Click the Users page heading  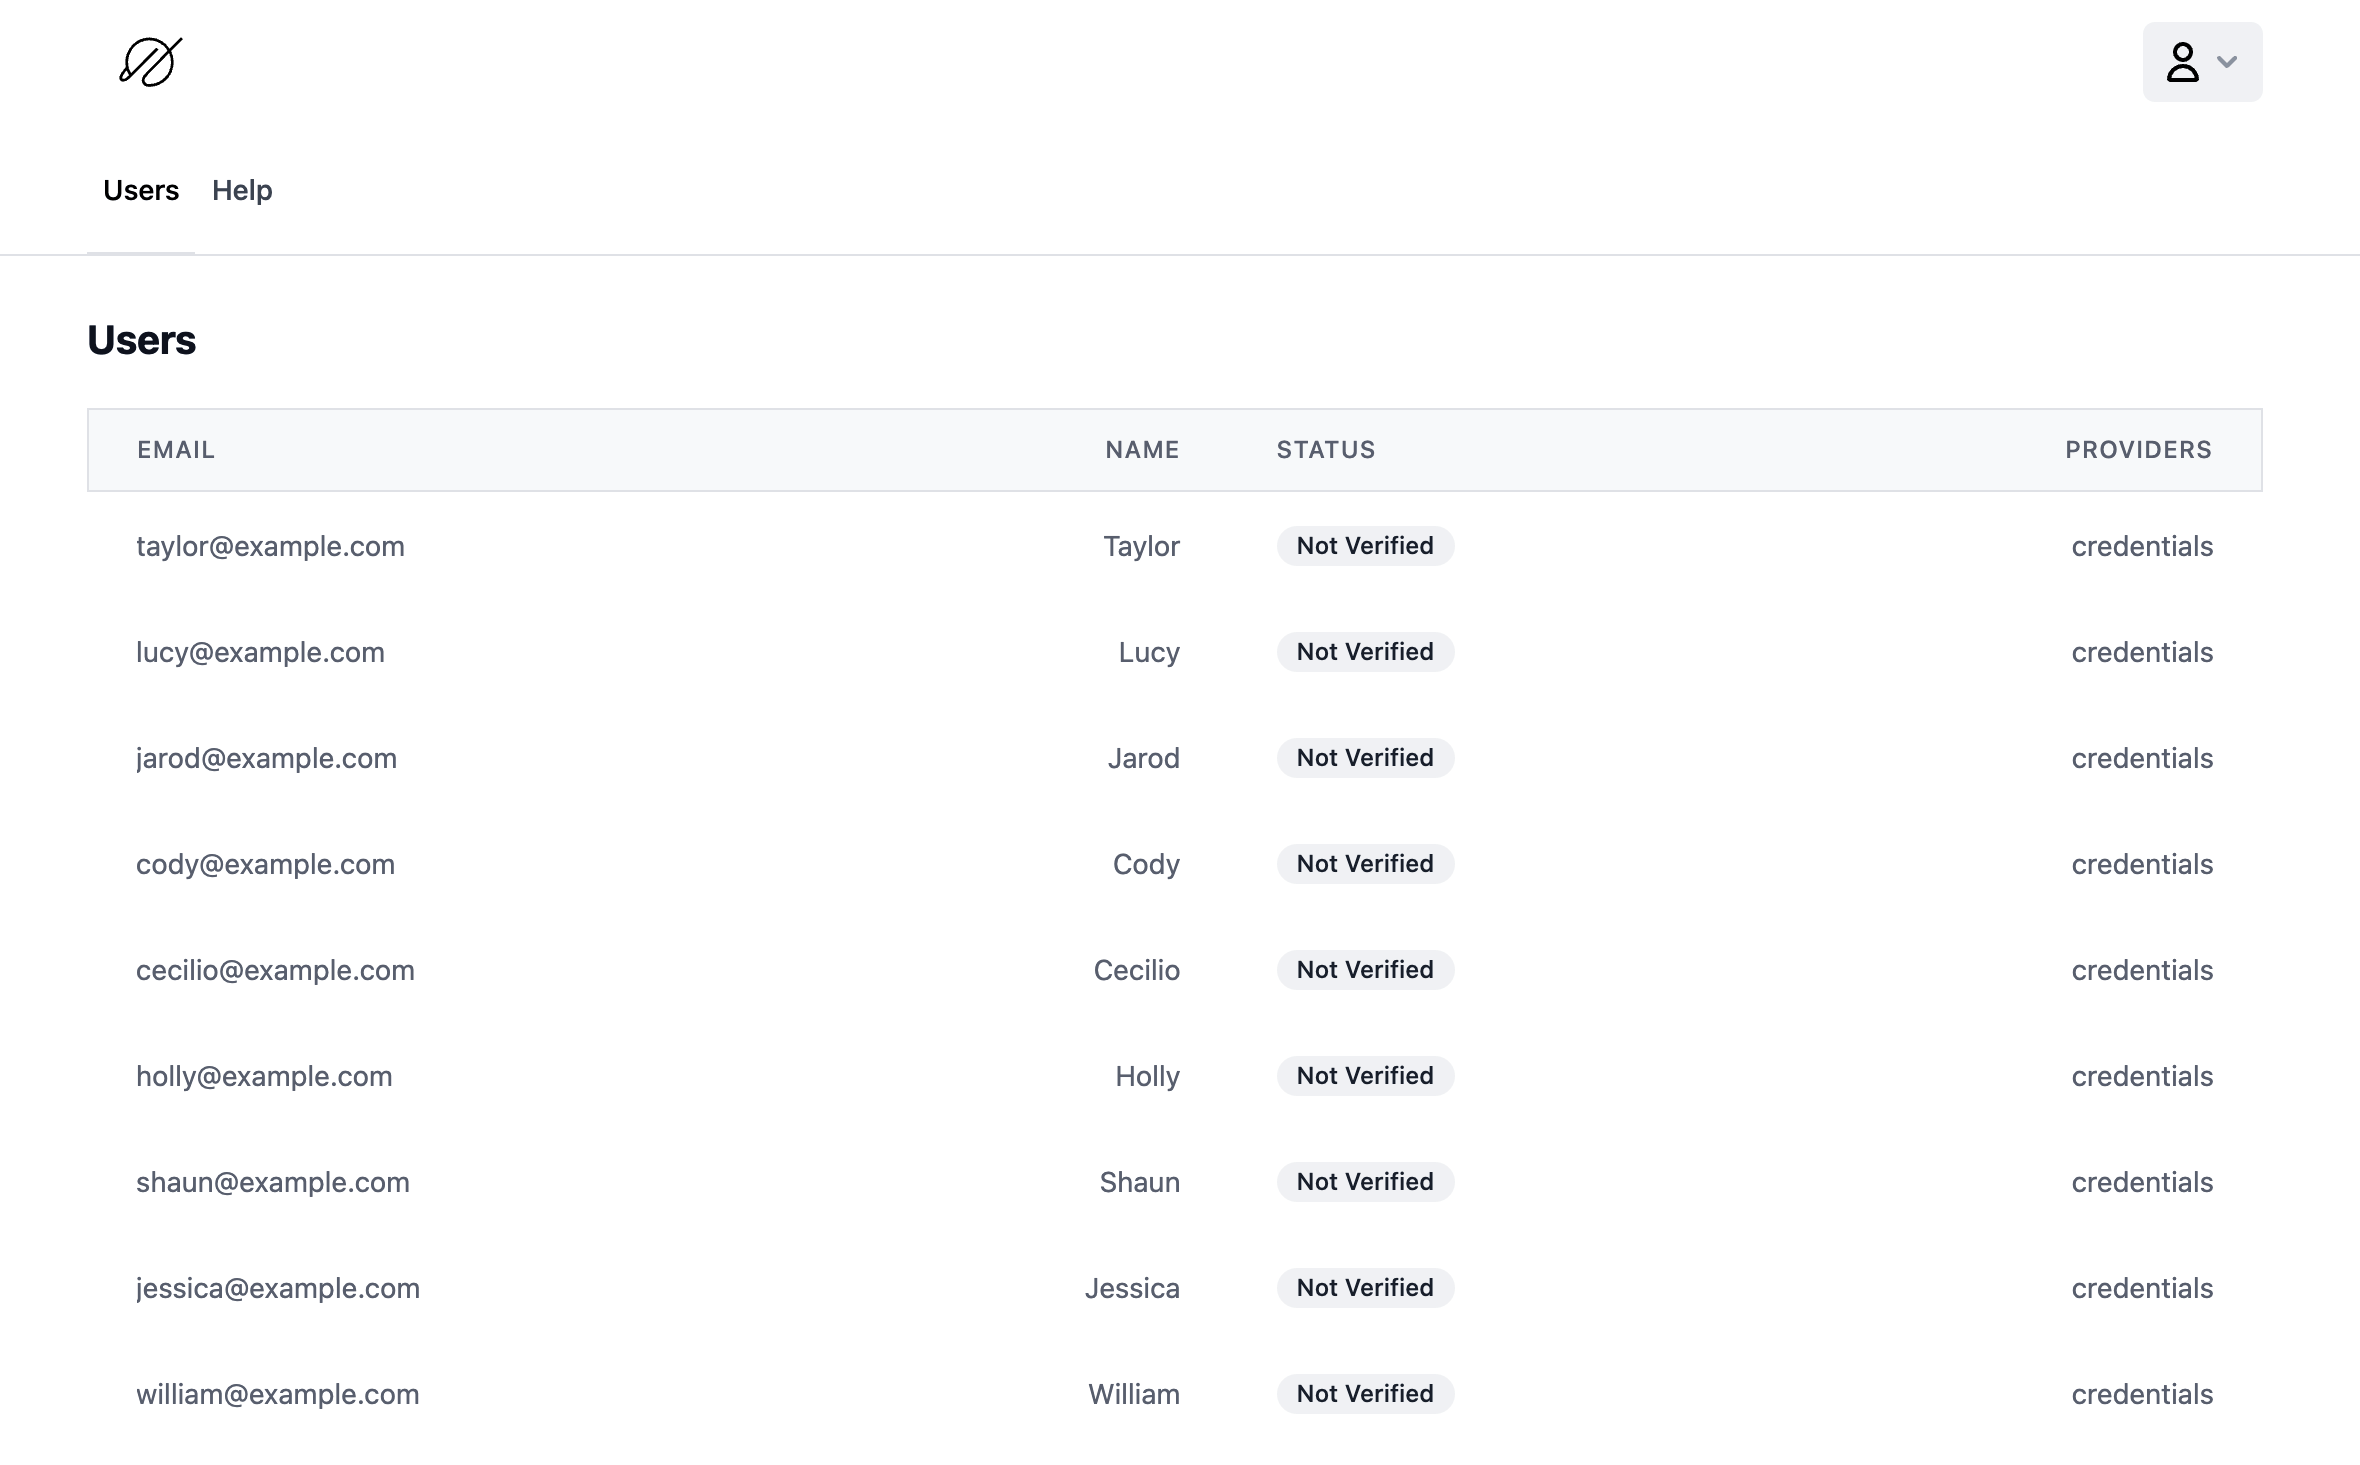(x=142, y=340)
